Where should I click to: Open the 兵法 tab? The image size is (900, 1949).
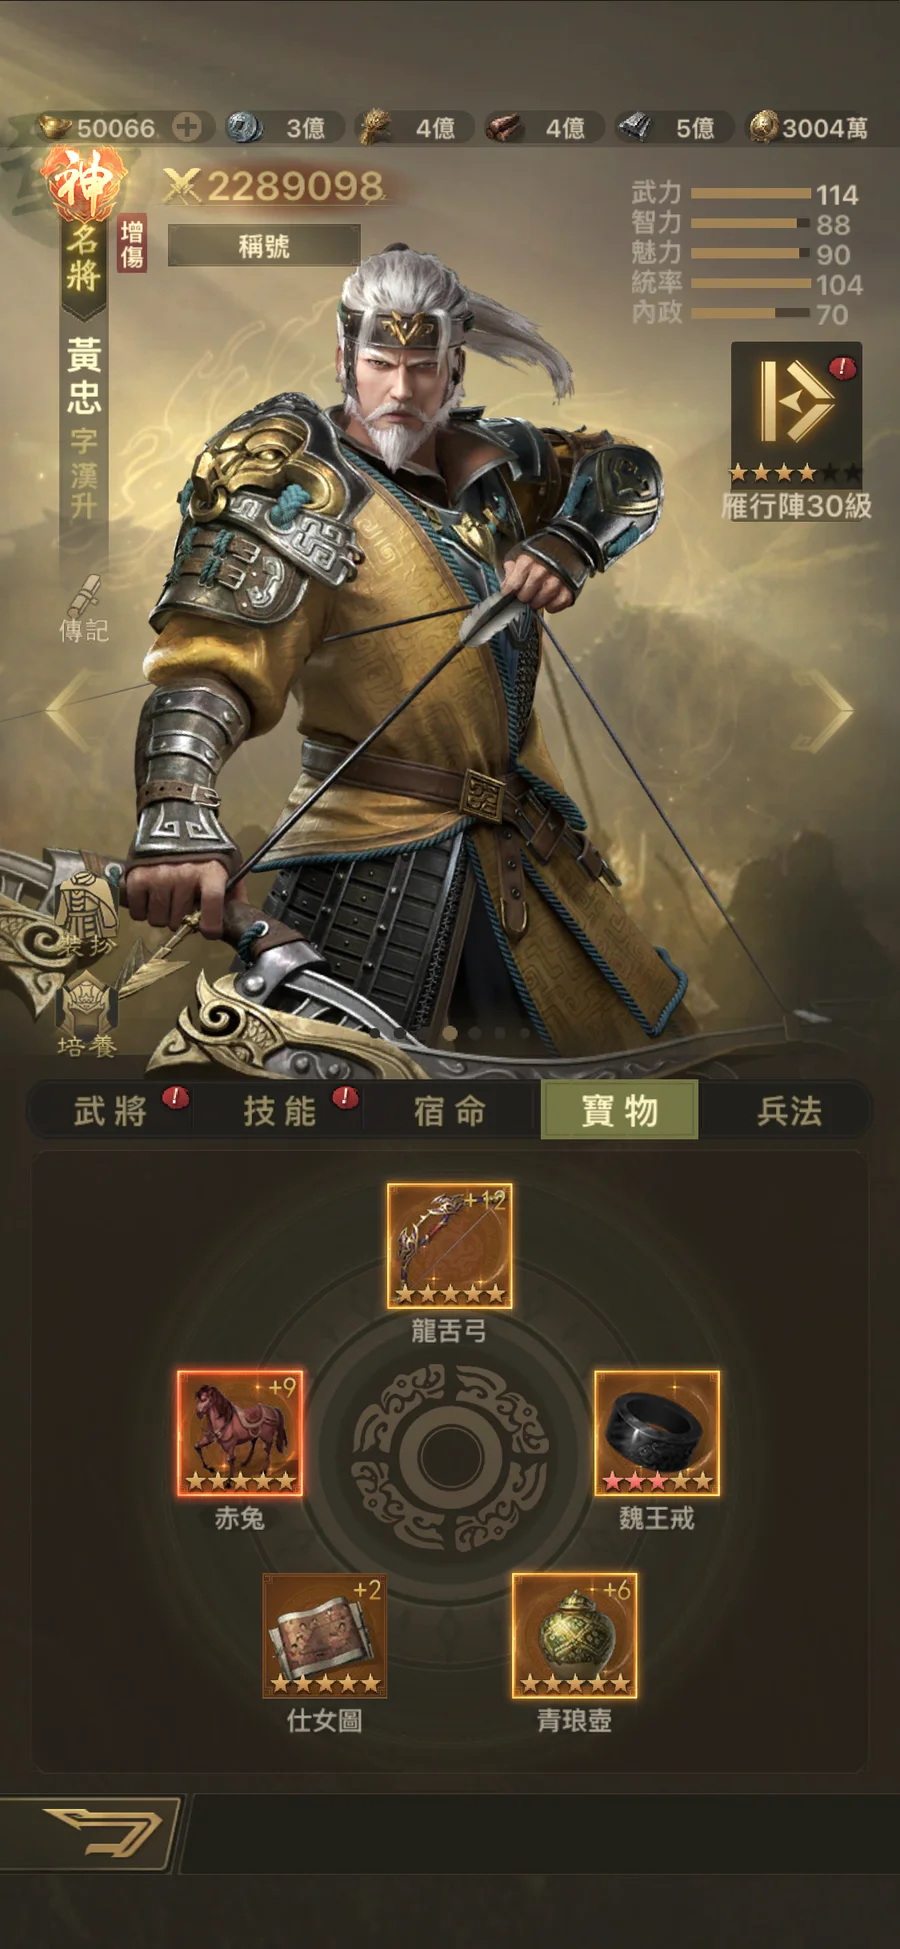pyautogui.click(x=789, y=1110)
